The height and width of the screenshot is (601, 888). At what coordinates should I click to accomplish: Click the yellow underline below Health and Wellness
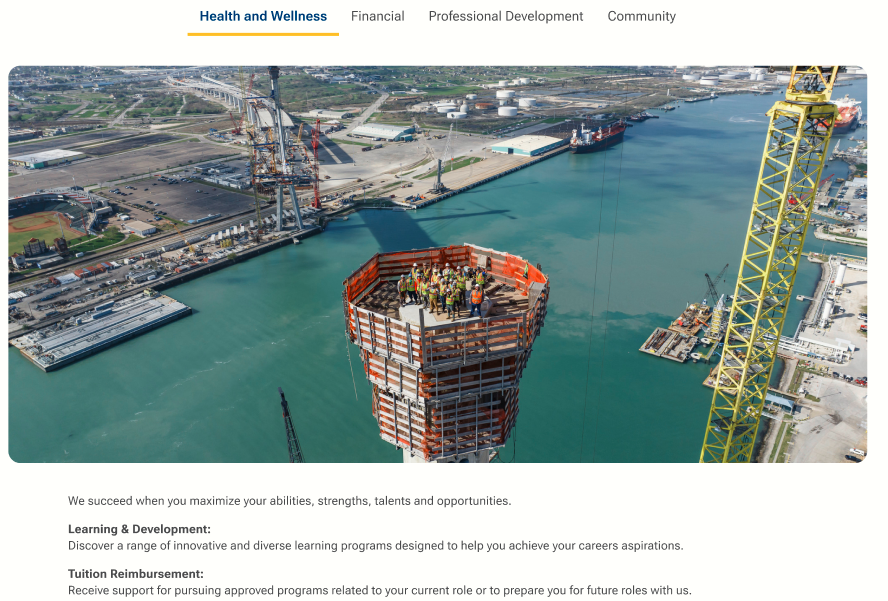(x=263, y=34)
